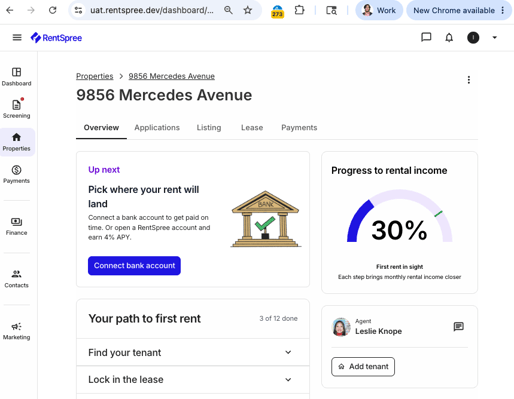
Task: Click the 'First rent in sight' caption
Action: click(399, 267)
